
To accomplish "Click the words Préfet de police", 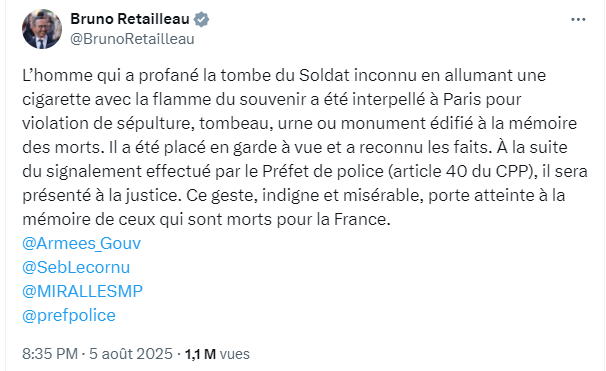I will pyautogui.click(x=323, y=171).
